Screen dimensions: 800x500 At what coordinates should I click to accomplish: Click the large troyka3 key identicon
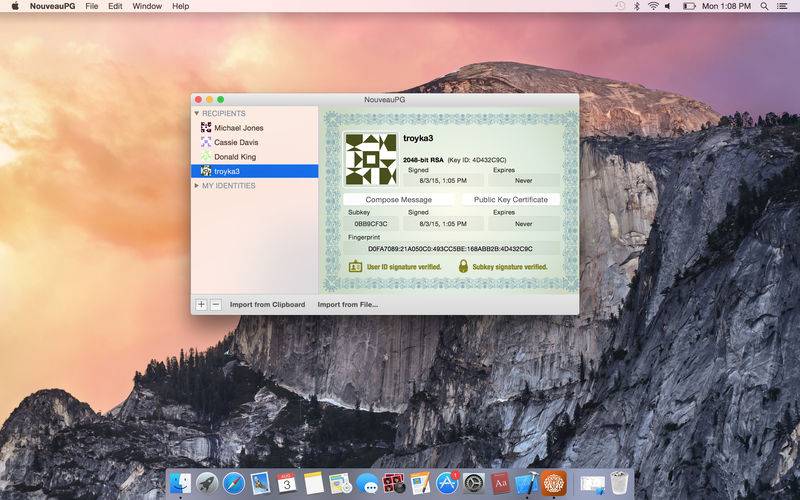(x=371, y=159)
